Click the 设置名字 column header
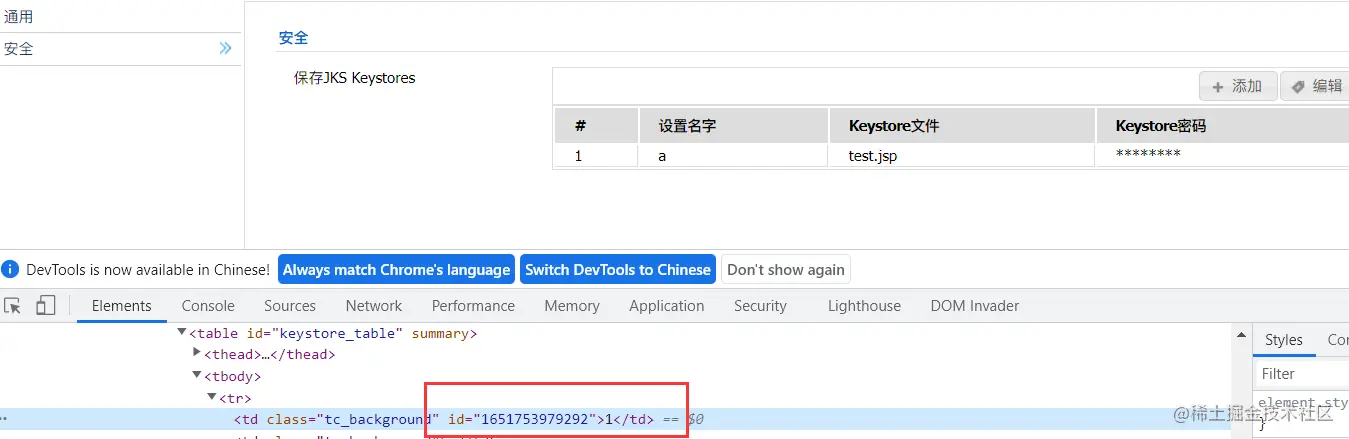Viewport: 1349px width, 439px height. 734,126
